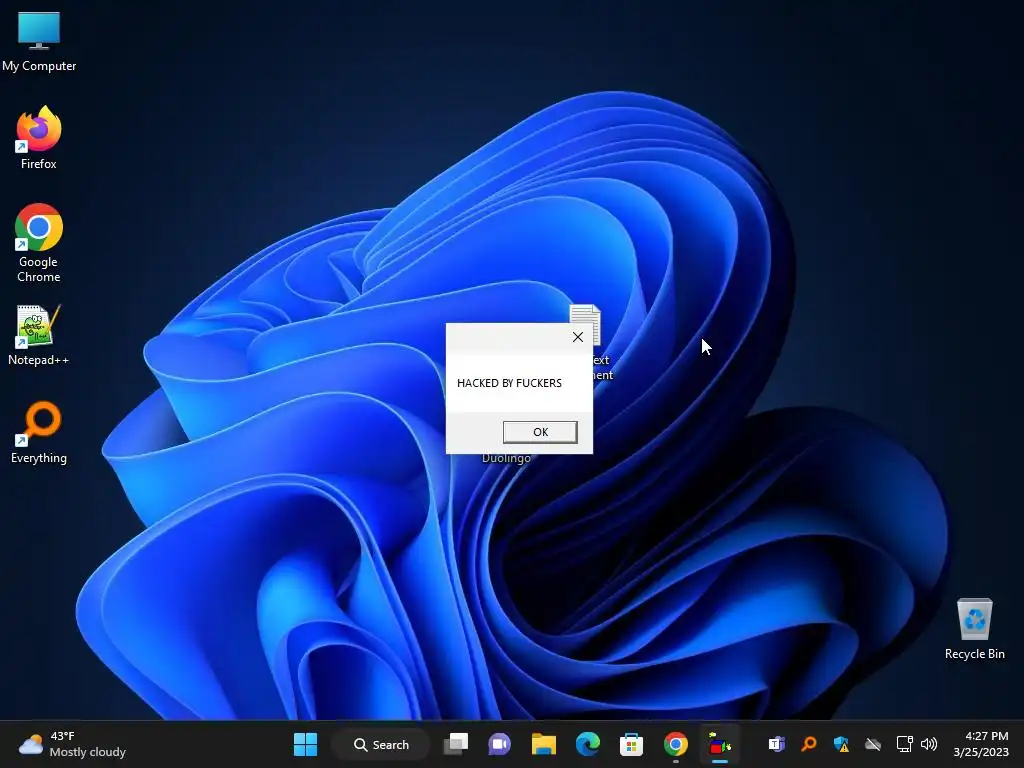Open network settings tray icon

tap(904, 744)
